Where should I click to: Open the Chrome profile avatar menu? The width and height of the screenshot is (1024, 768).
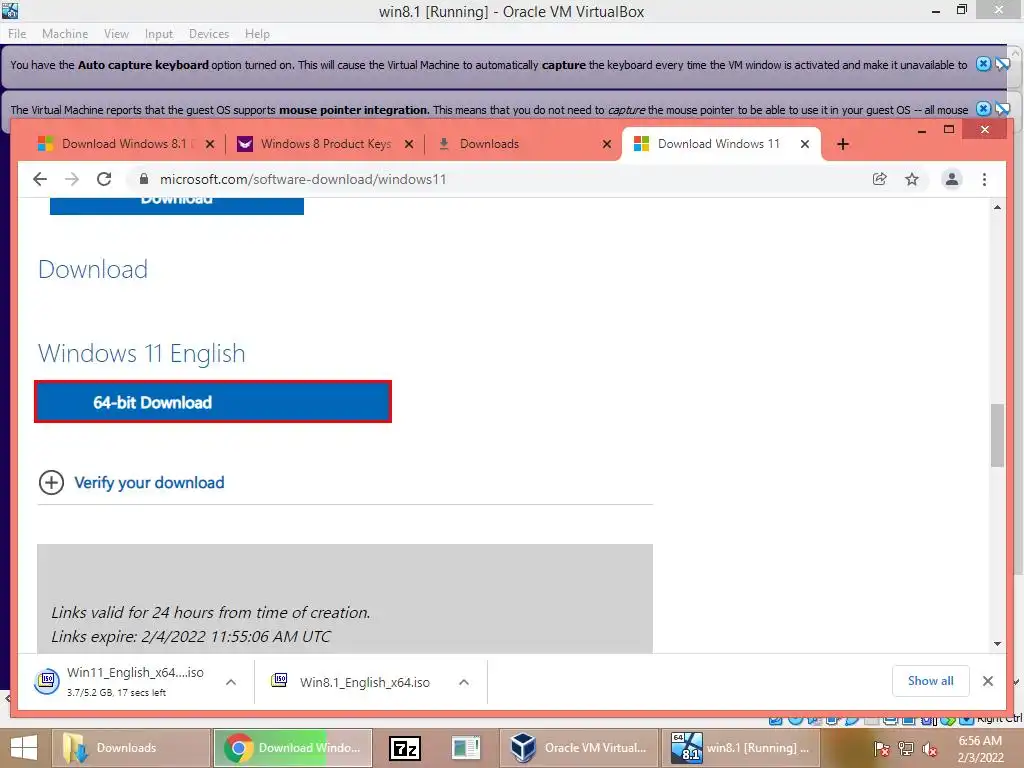[x=952, y=179]
